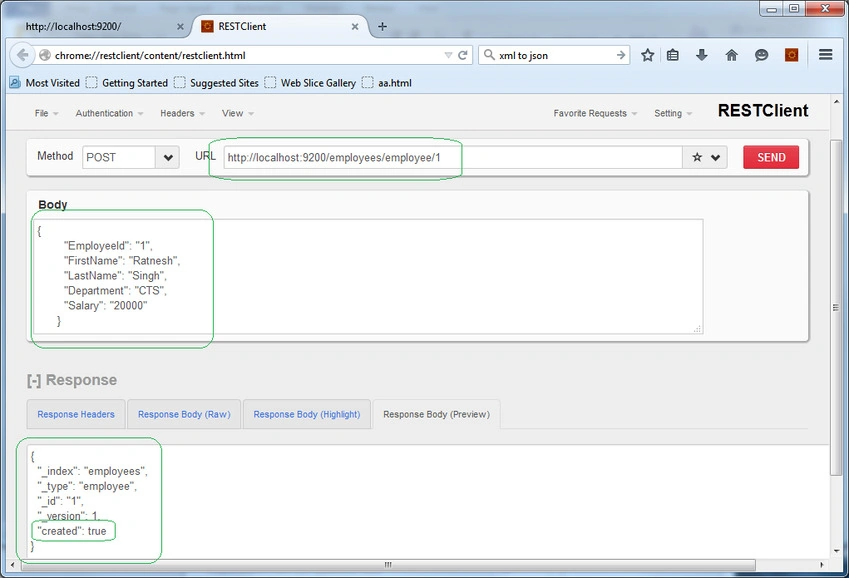Open URL bar history dropdown arrow
The image size is (849, 578).
point(448,55)
